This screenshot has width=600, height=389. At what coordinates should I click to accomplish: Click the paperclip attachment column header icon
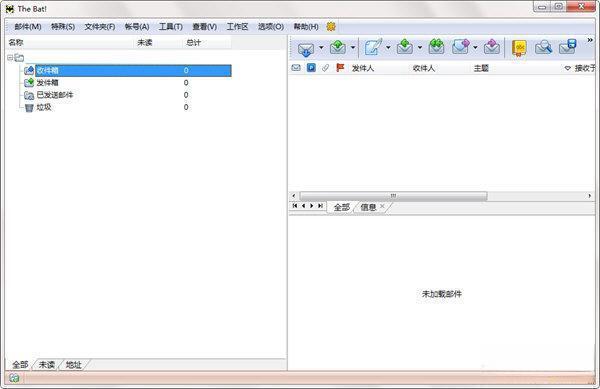click(325, 68)
